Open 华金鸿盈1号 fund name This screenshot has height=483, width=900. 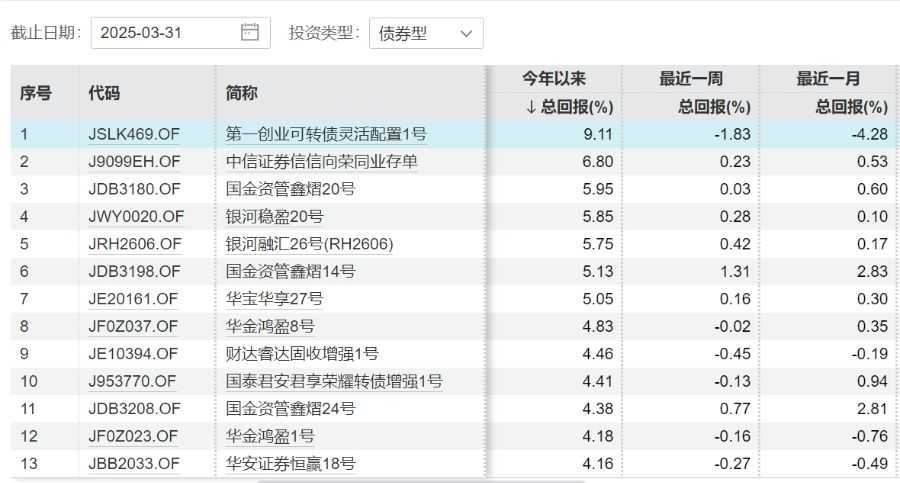[270, 436]
